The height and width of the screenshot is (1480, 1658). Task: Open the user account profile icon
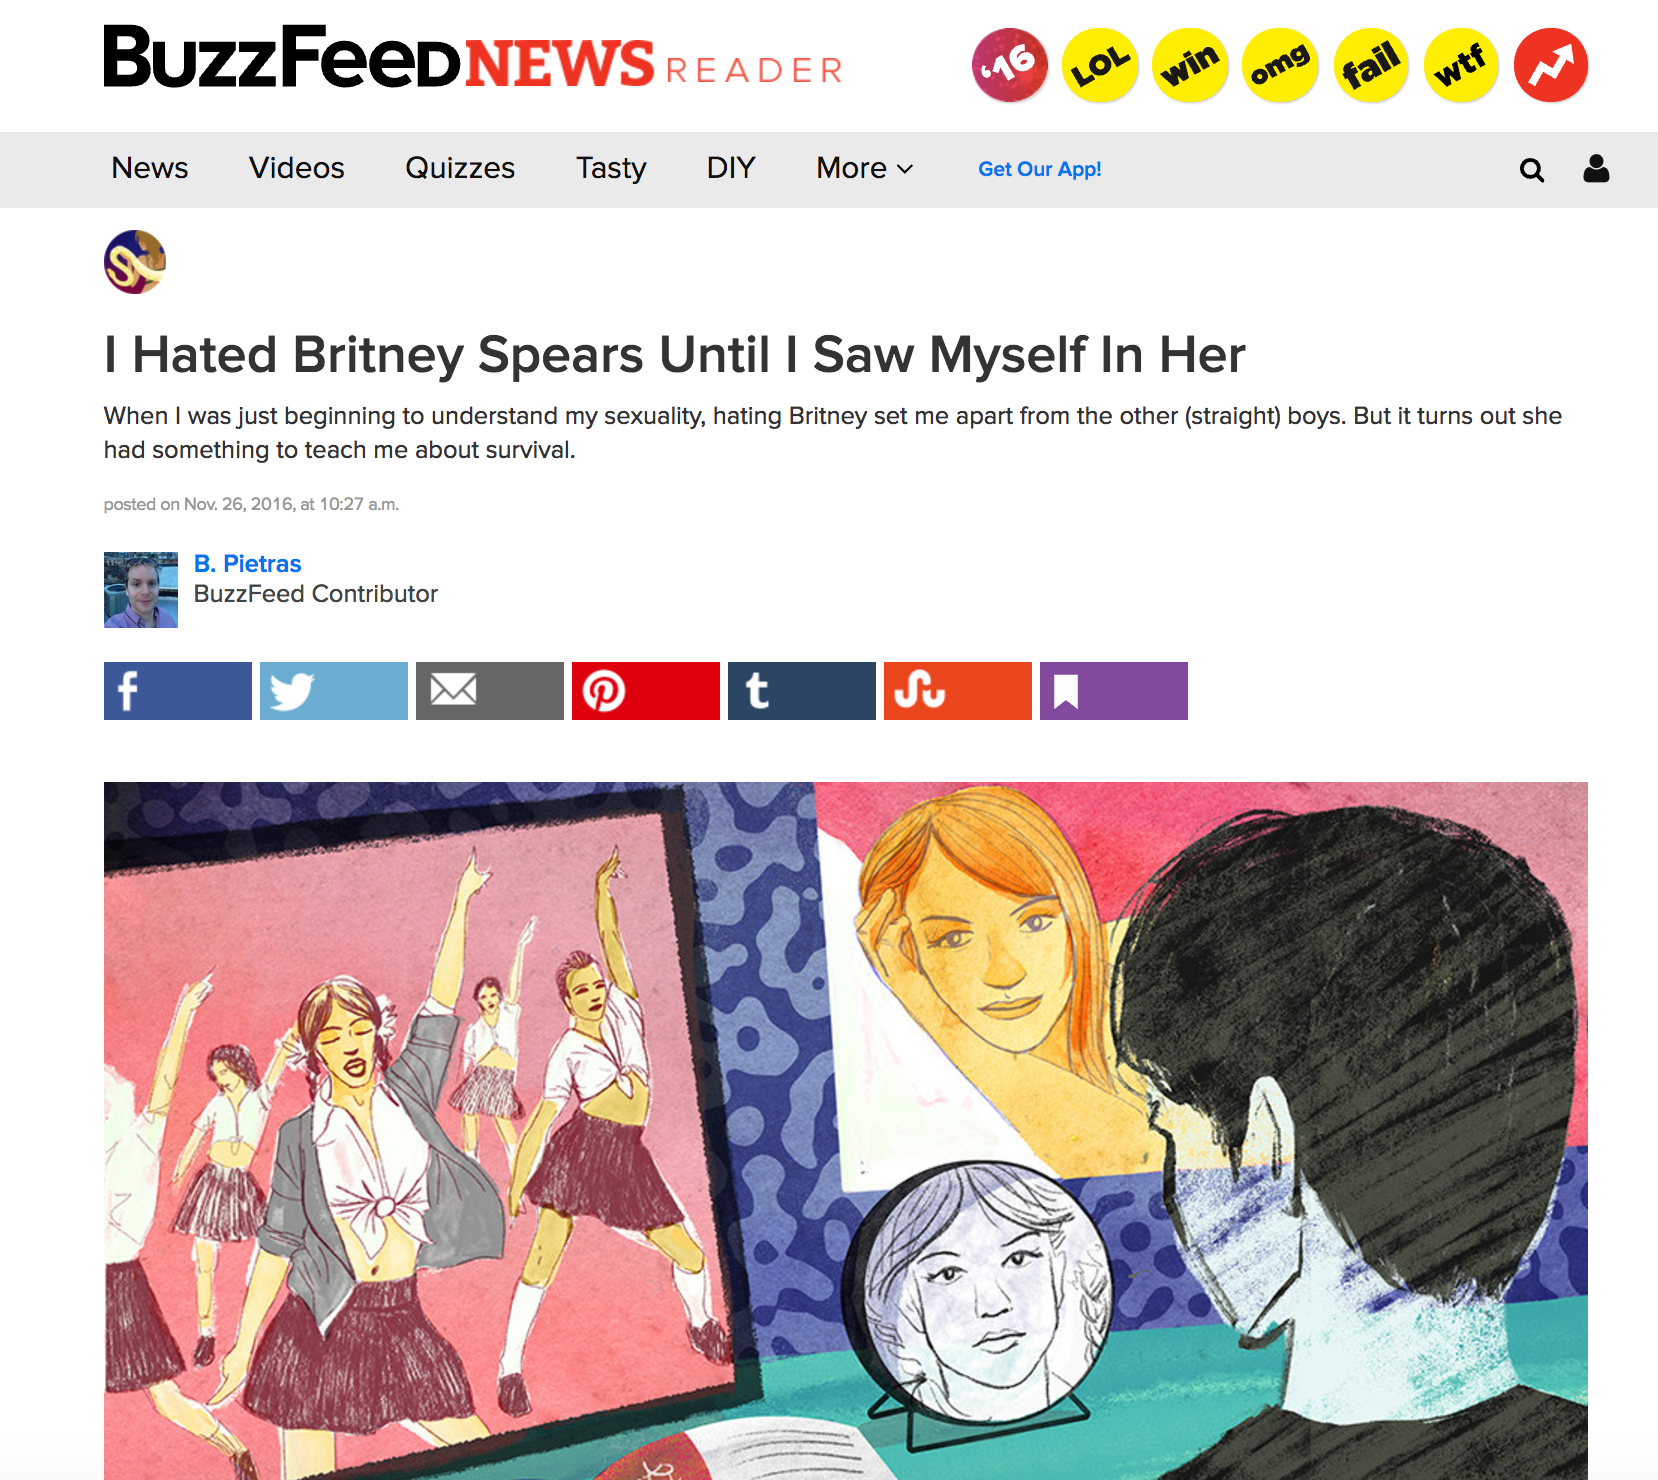coord(1596,168)
